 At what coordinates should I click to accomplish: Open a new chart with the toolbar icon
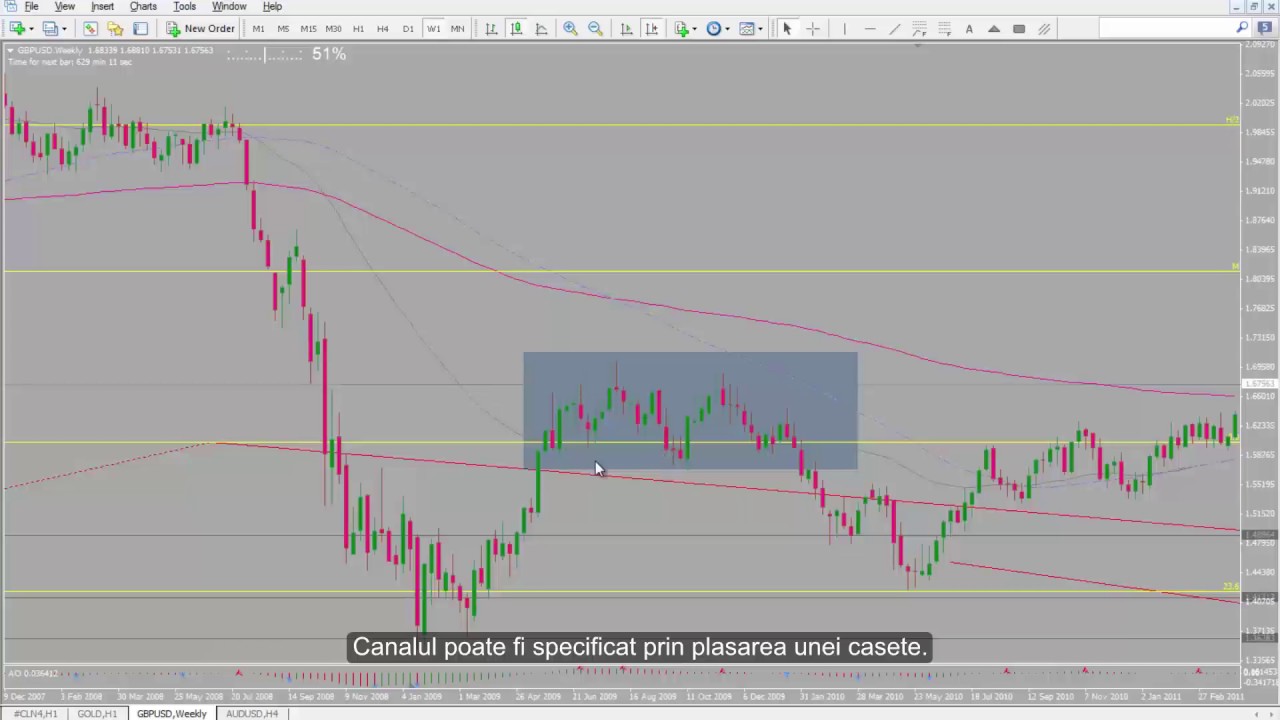pos(16,29)
